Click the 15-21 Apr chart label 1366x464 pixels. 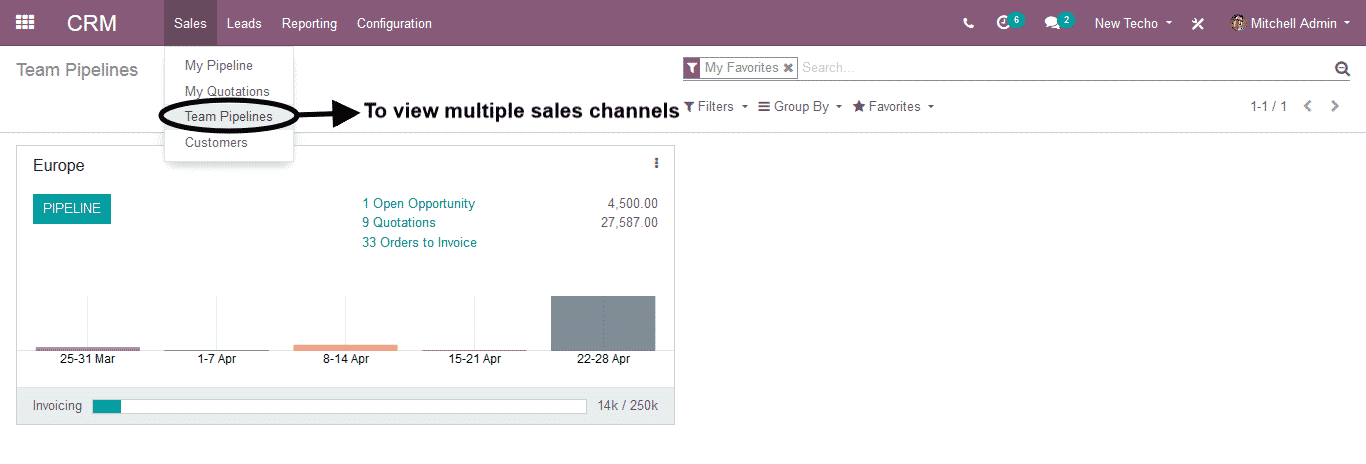[x=475, y=359]
